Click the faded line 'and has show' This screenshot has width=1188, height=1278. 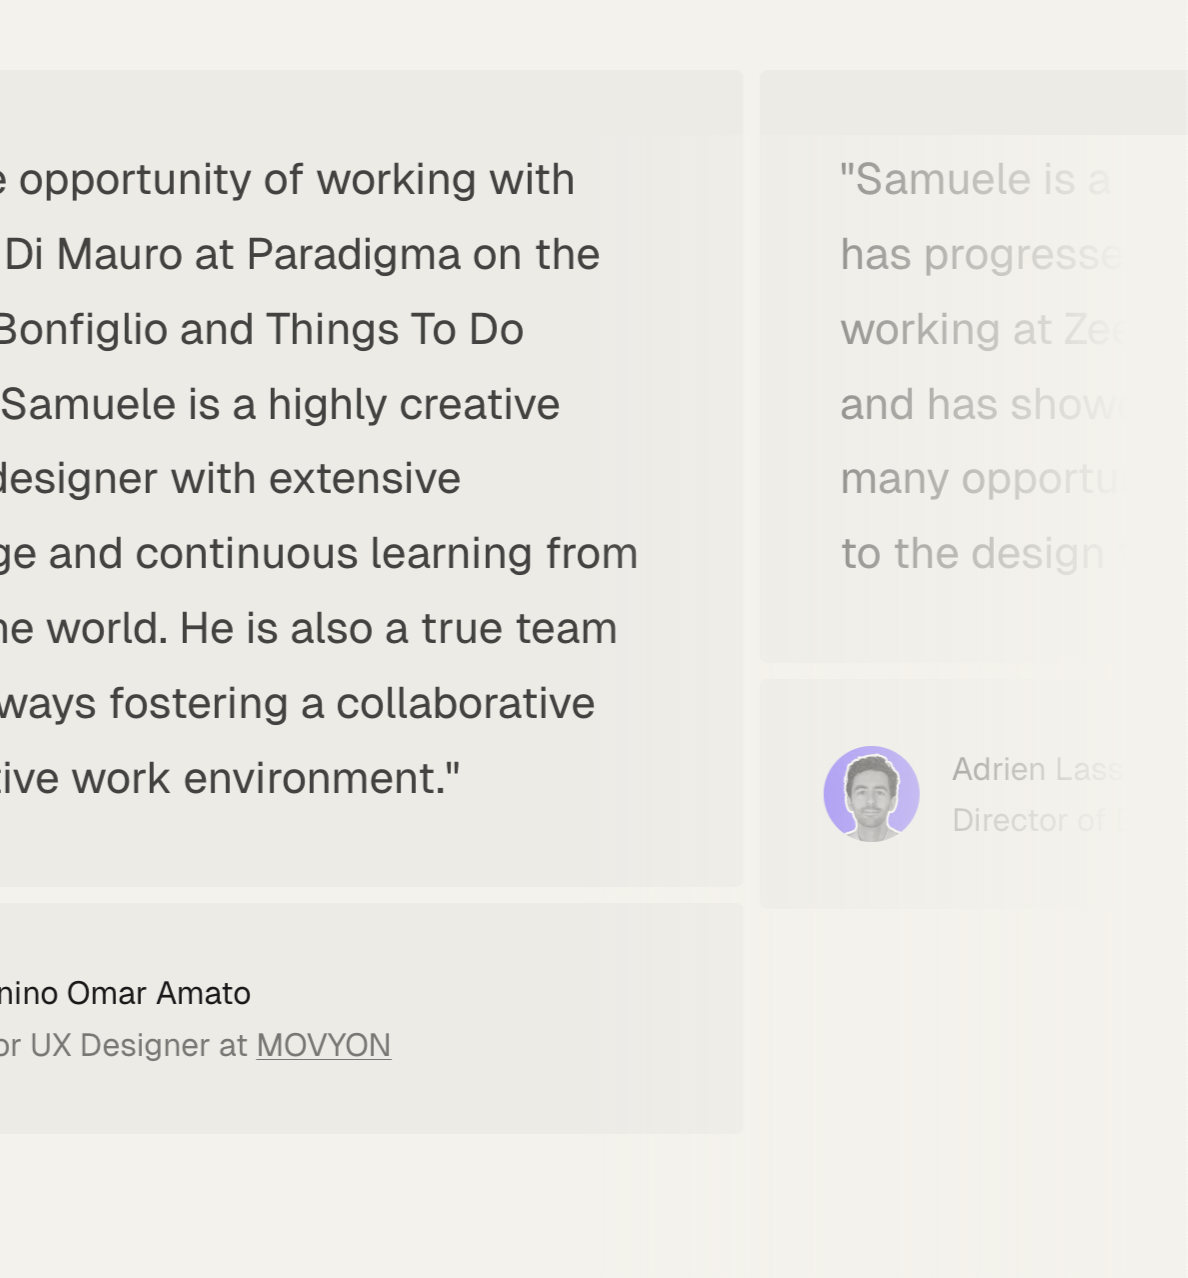[x=982, y=405]
